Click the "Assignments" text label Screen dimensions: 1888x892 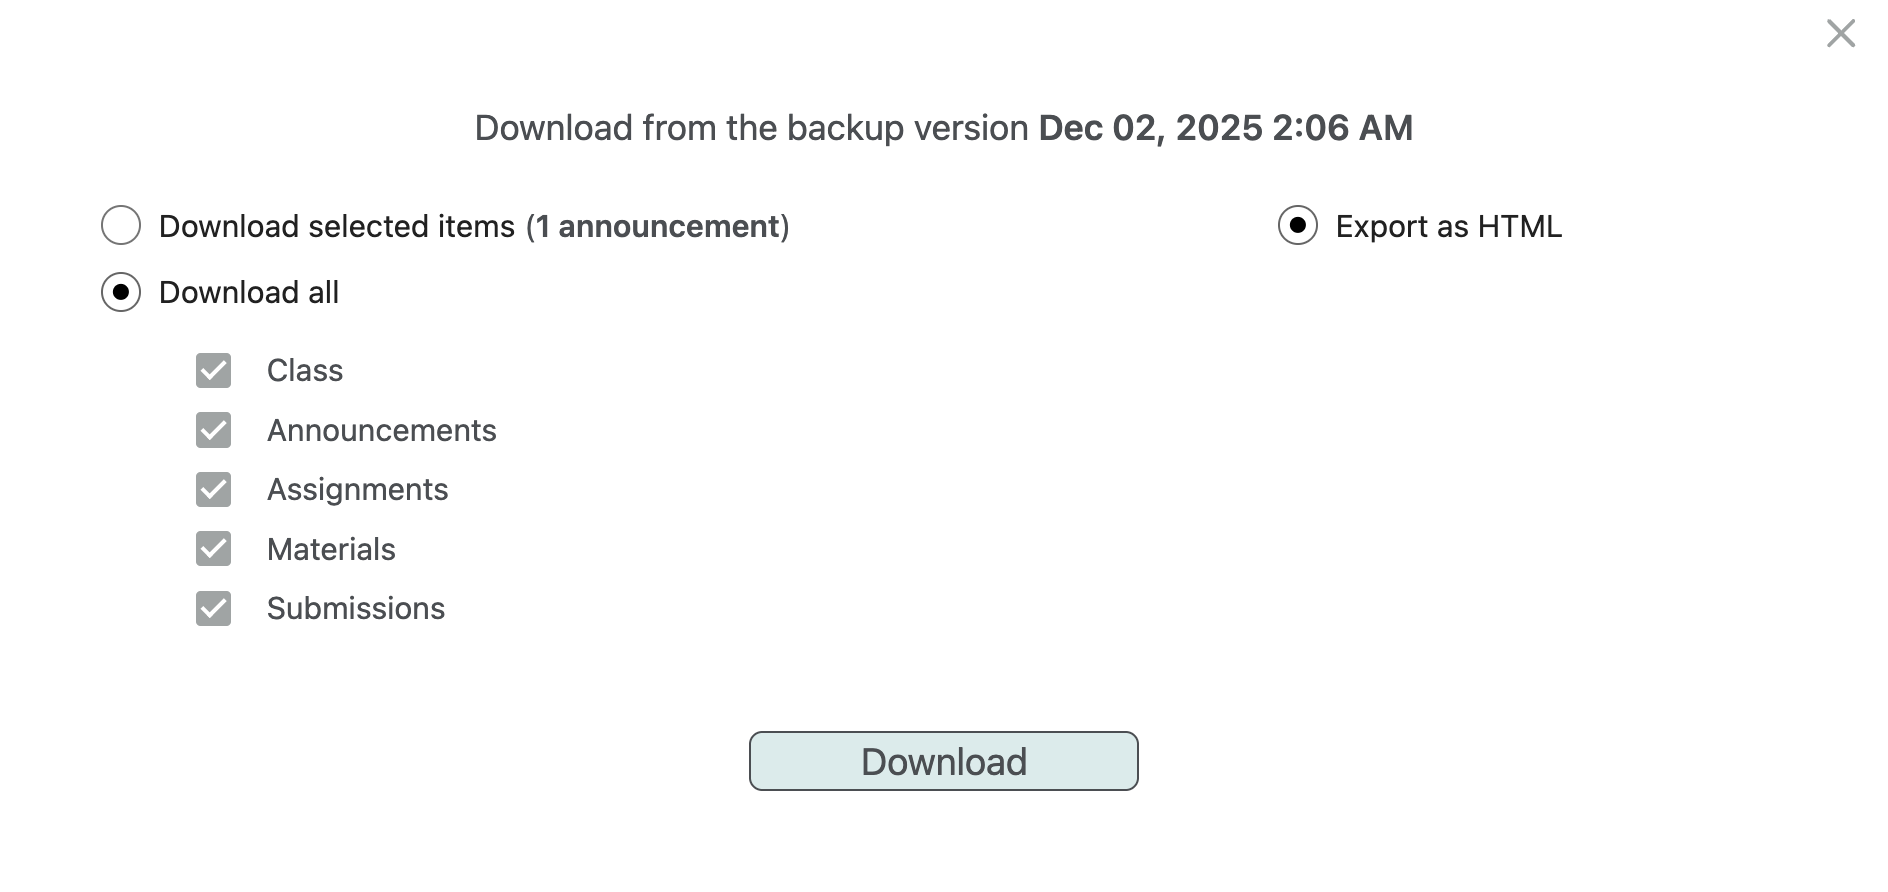point(357,490)
